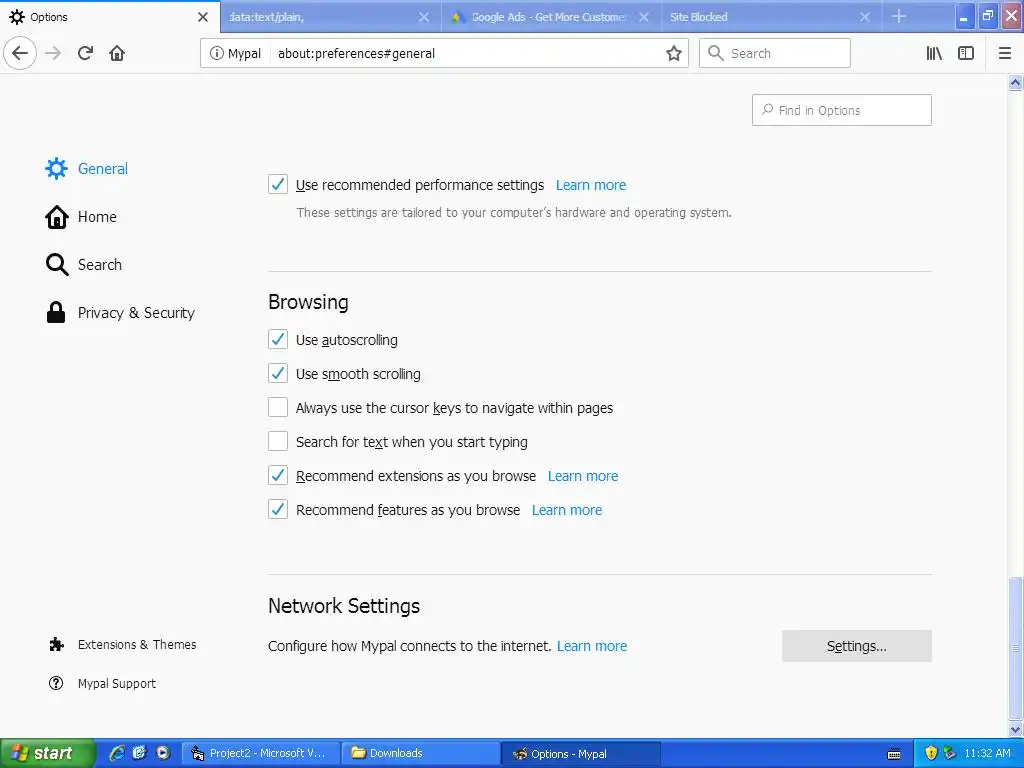Uncheck Use recommended performance settings

(278, 184)
